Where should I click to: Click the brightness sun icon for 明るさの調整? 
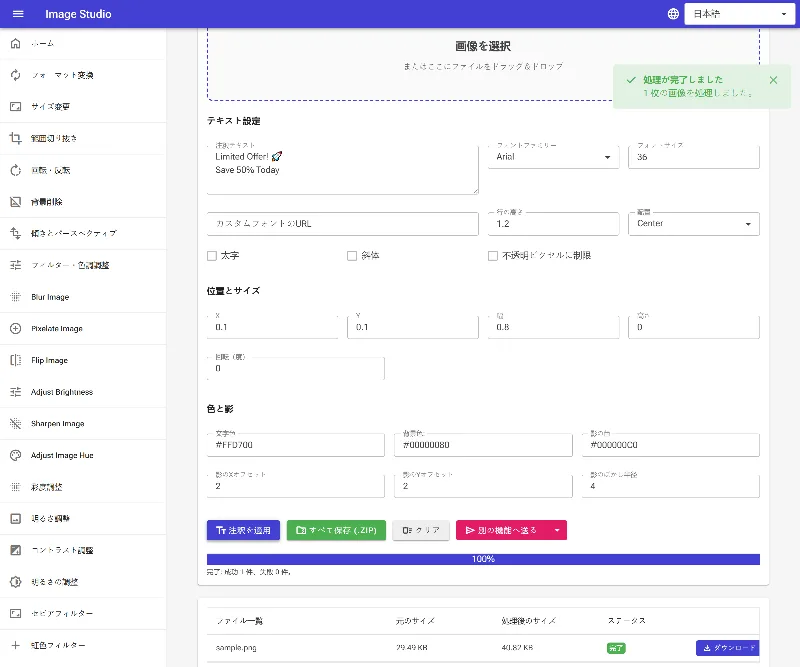pos(16,582)
